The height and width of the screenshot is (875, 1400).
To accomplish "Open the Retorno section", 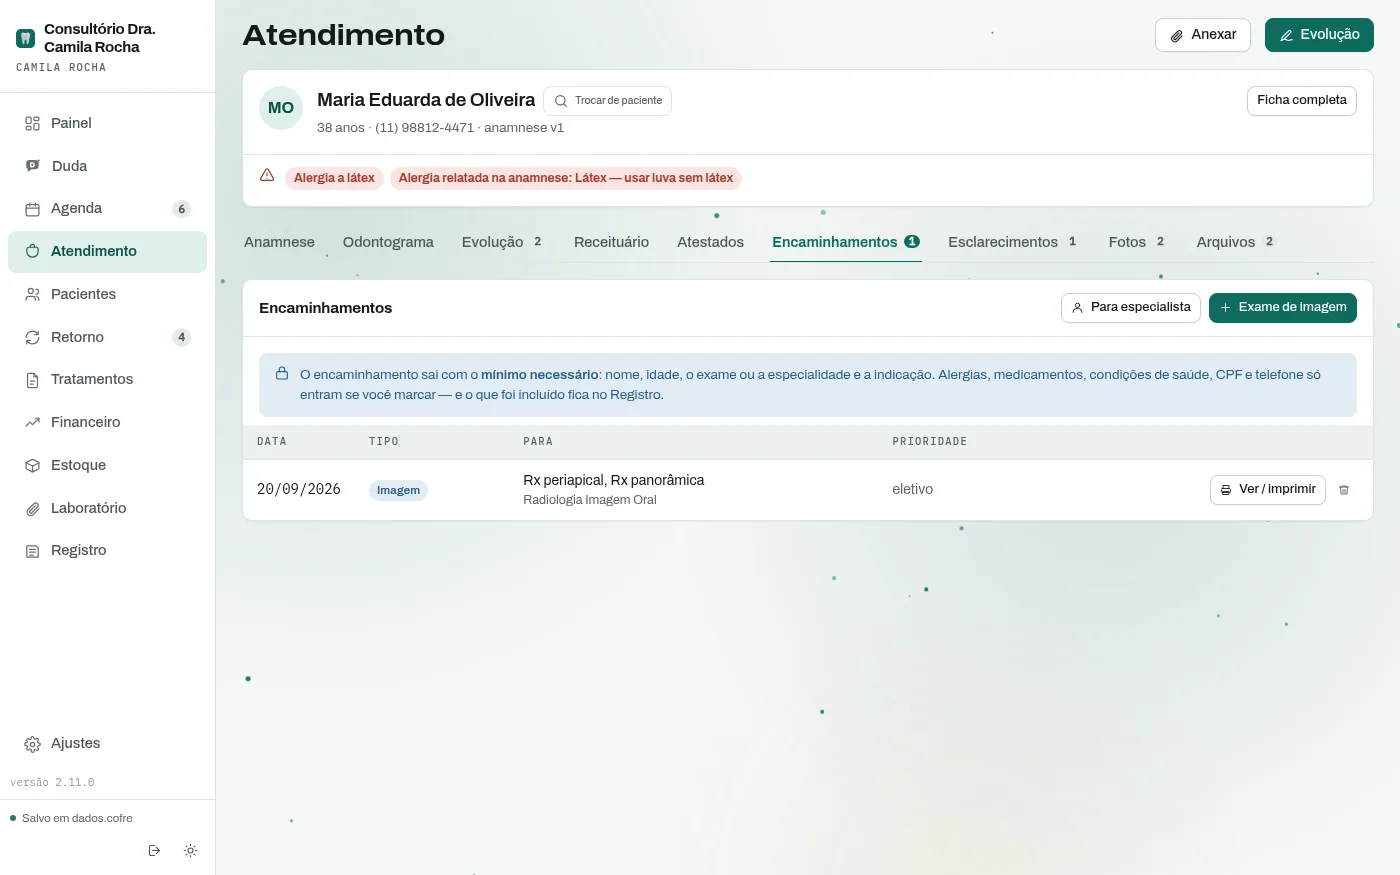I will point(107,337).
